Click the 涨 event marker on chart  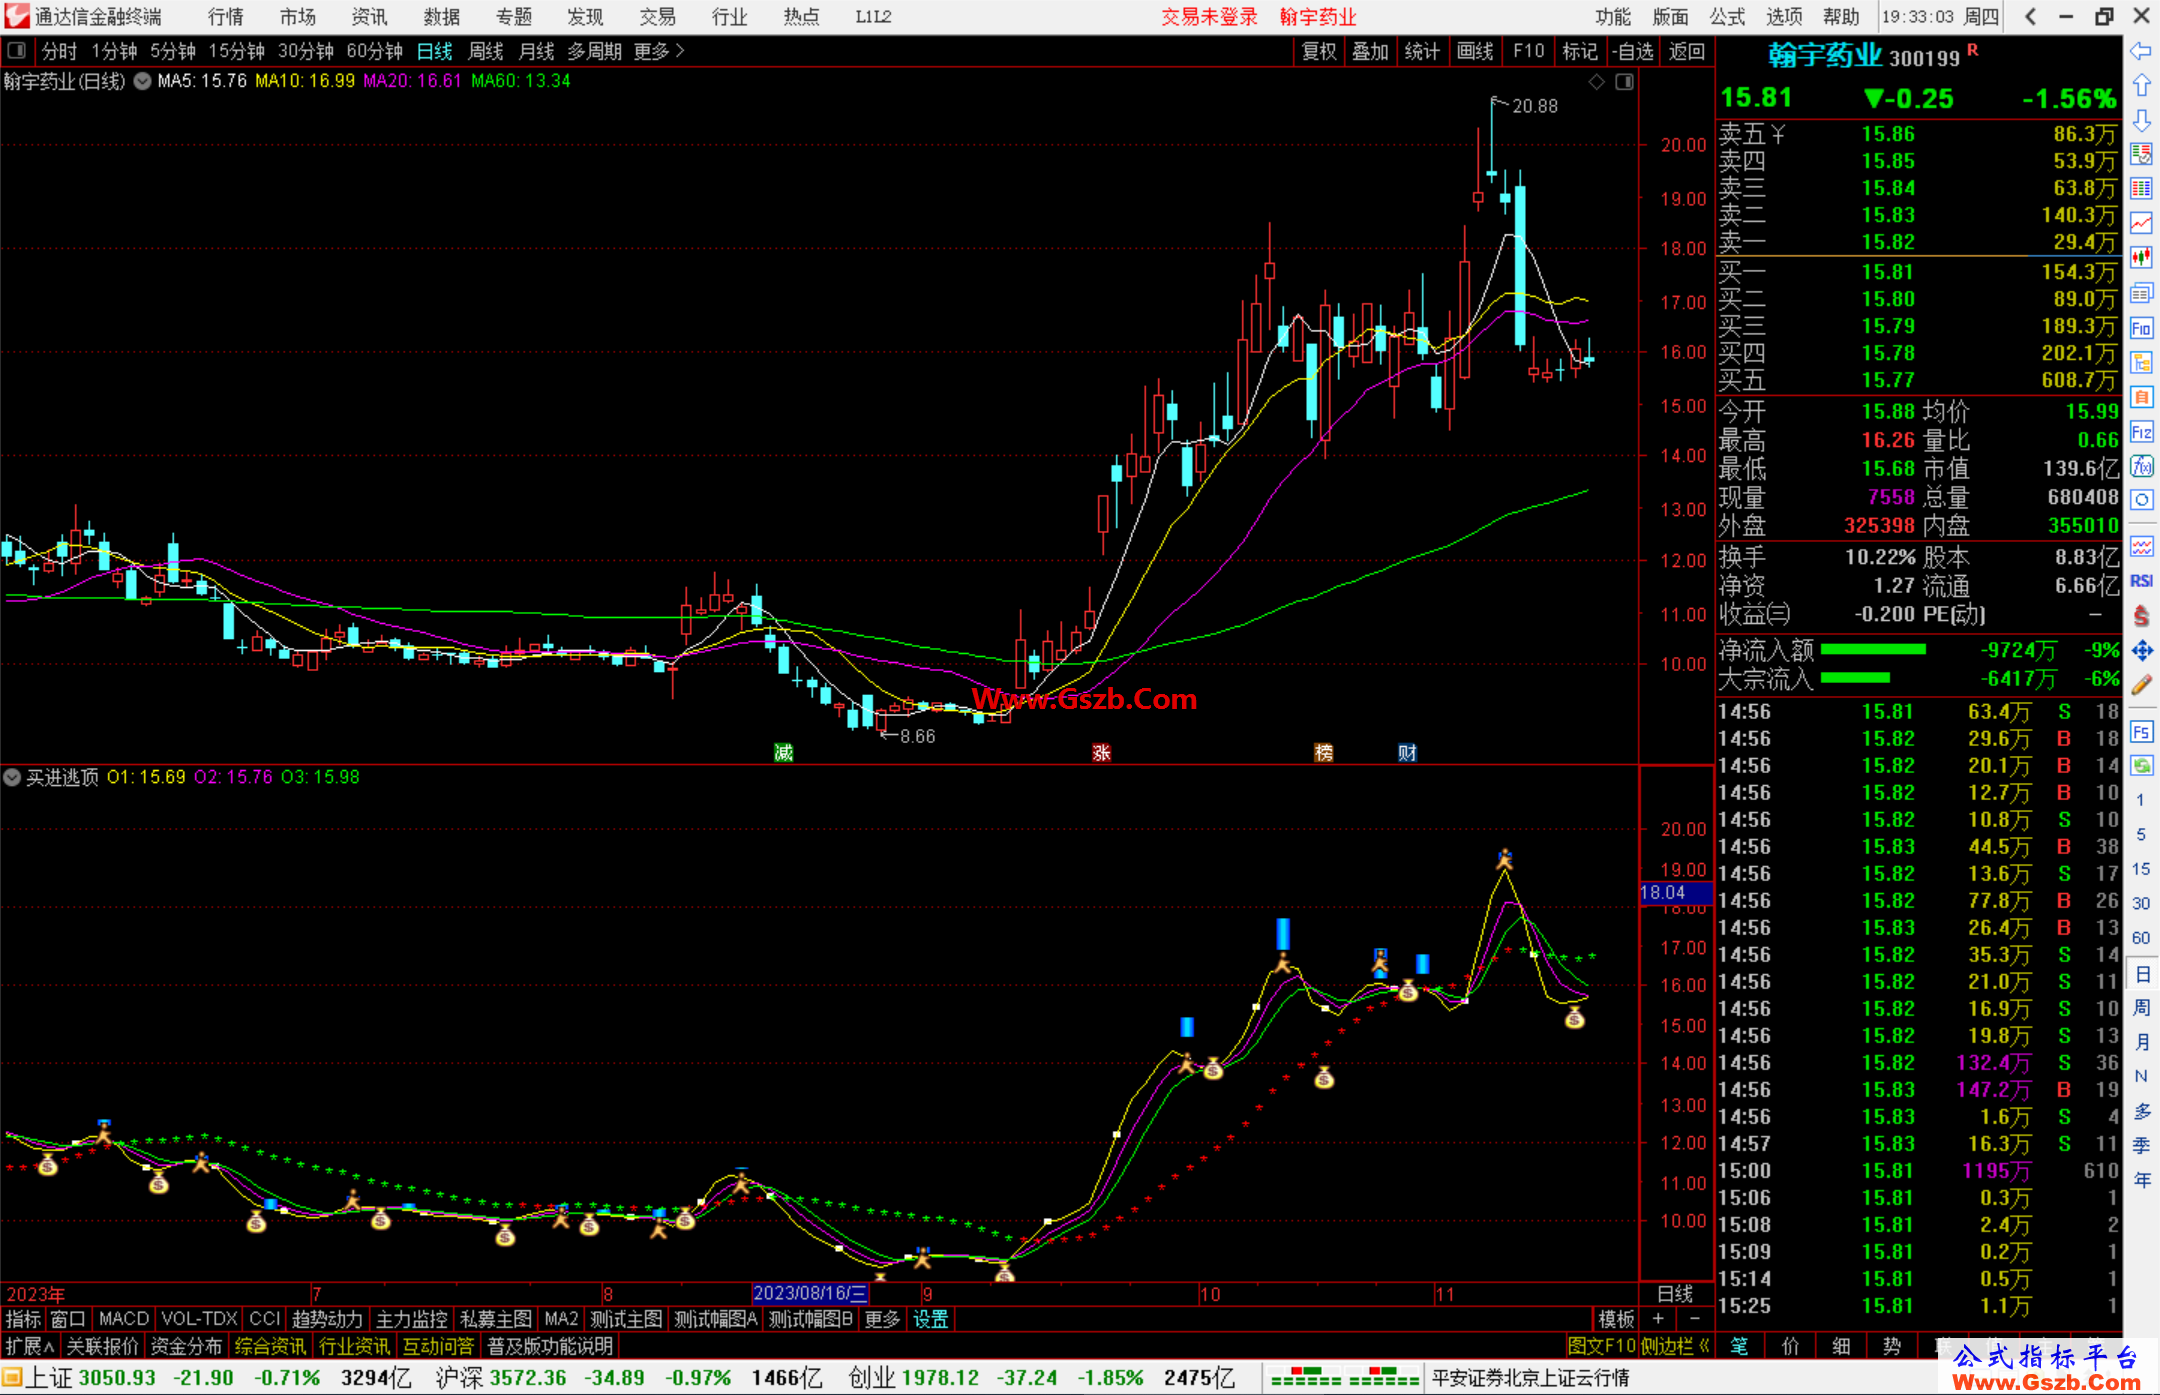point(1101,752)
